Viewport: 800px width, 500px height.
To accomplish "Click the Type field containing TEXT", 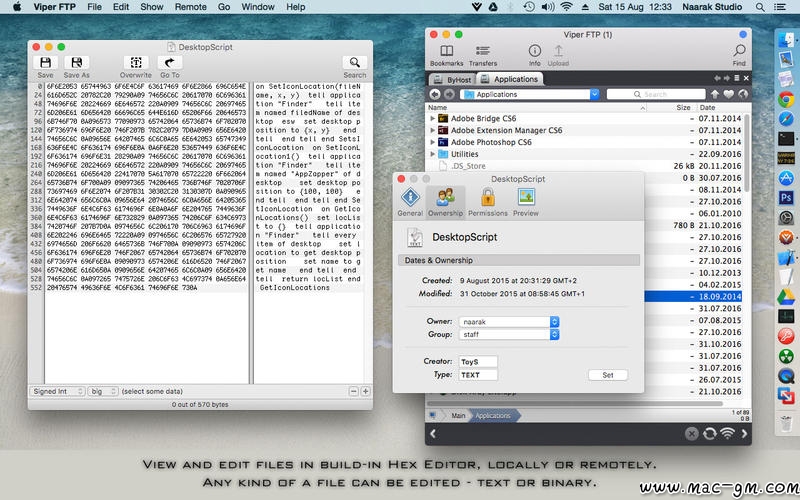I will point(478,375).
